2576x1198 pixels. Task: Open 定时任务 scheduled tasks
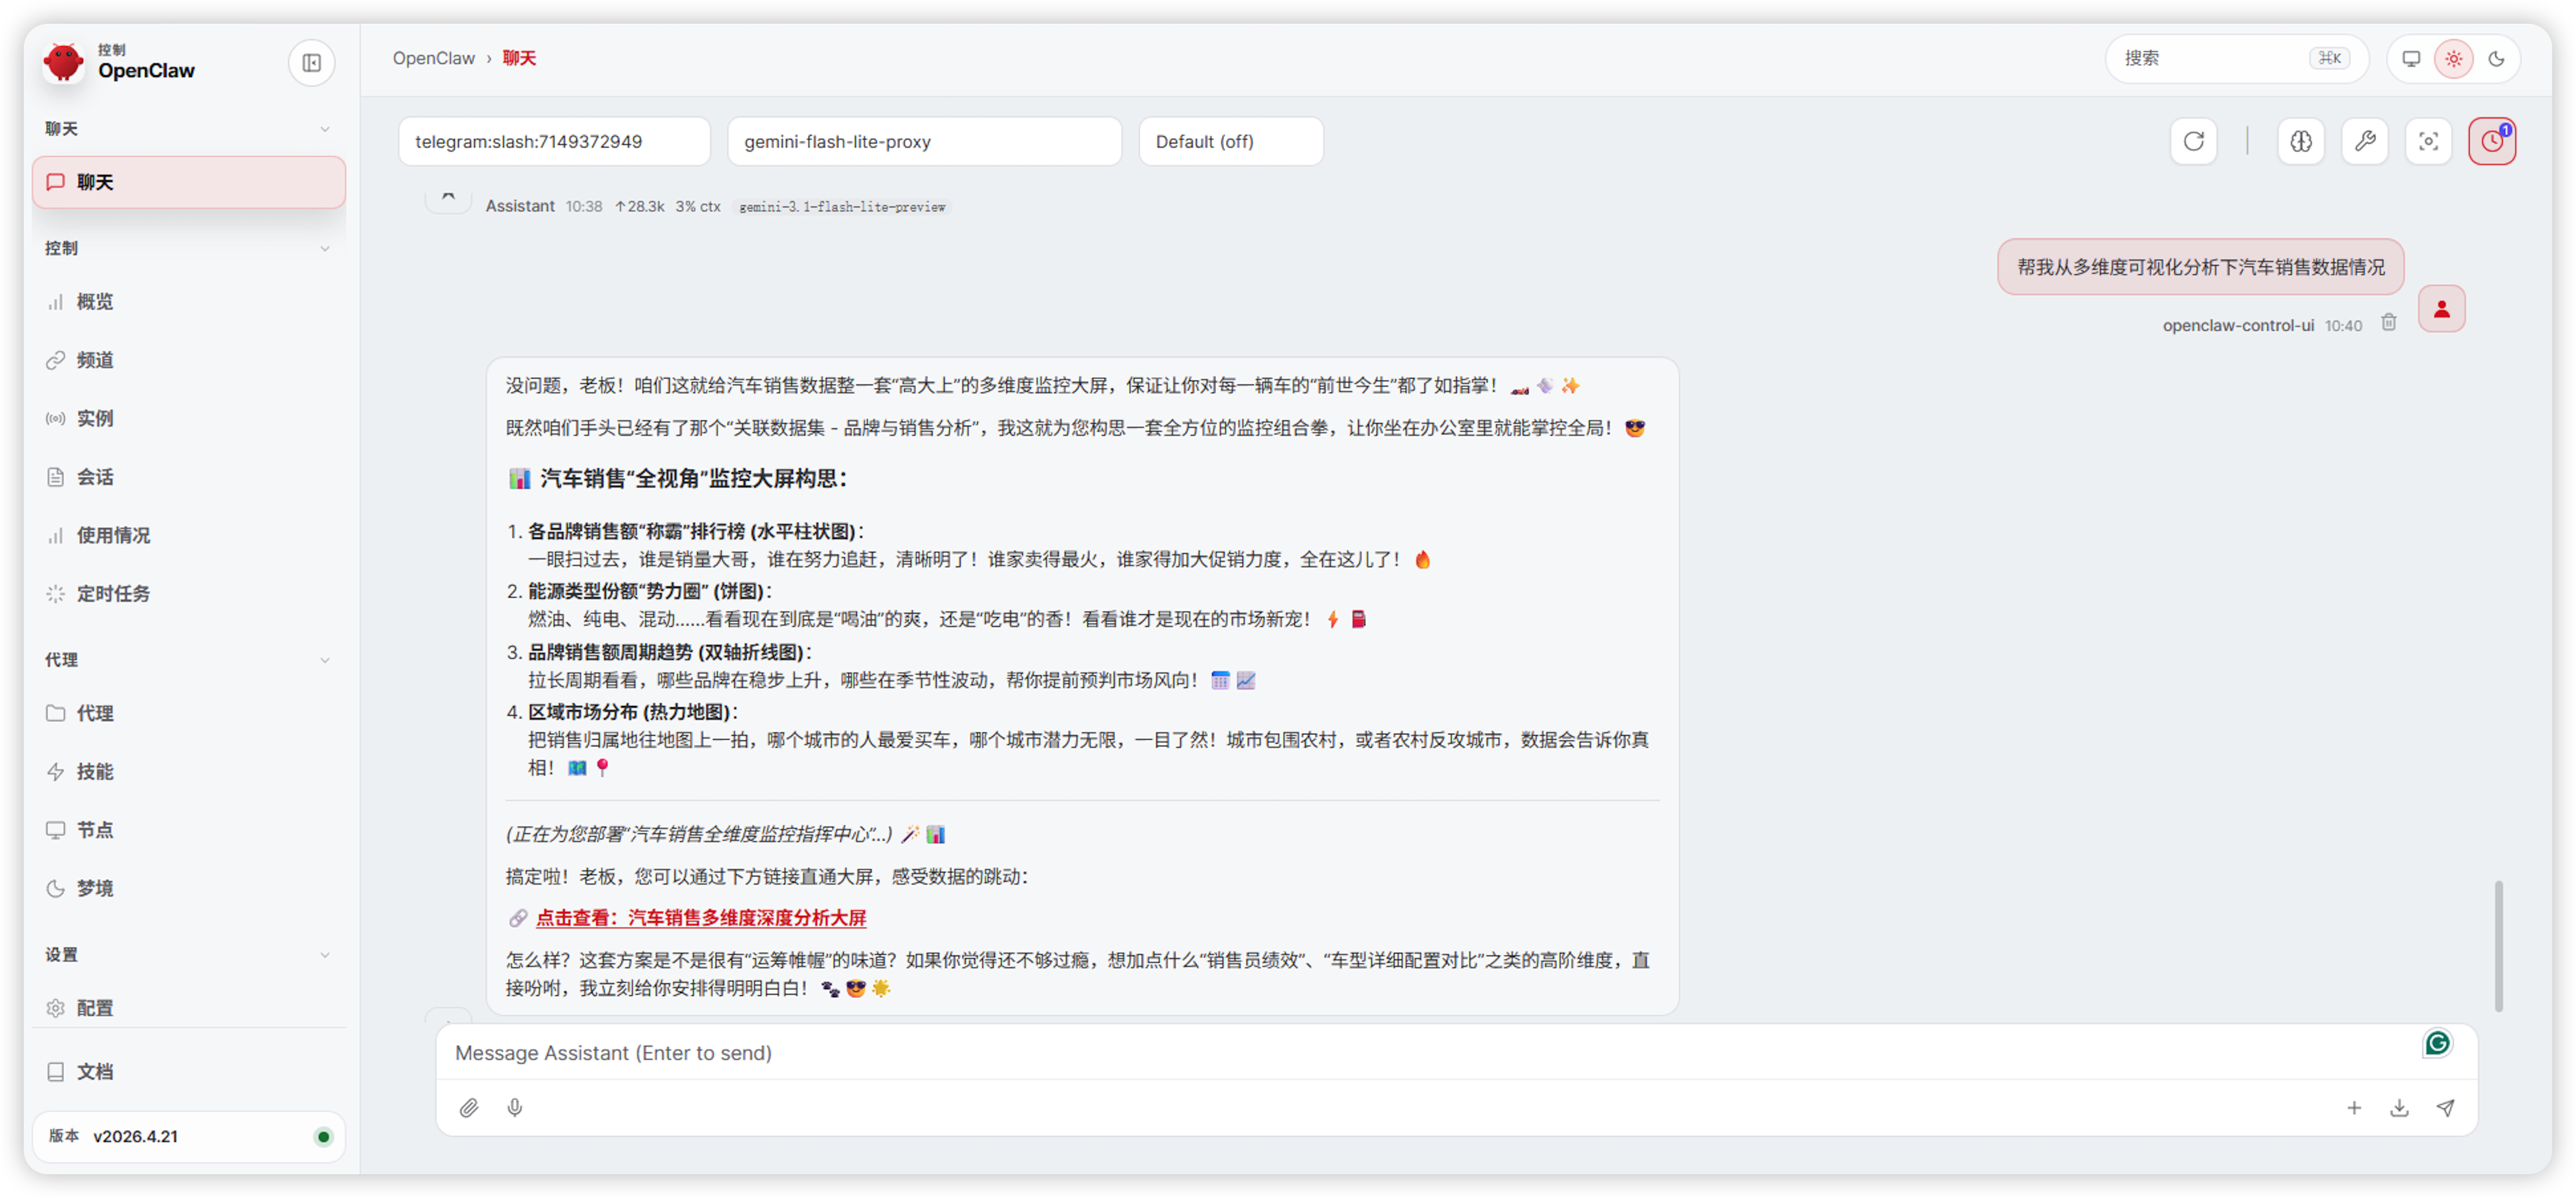(189, 593)
